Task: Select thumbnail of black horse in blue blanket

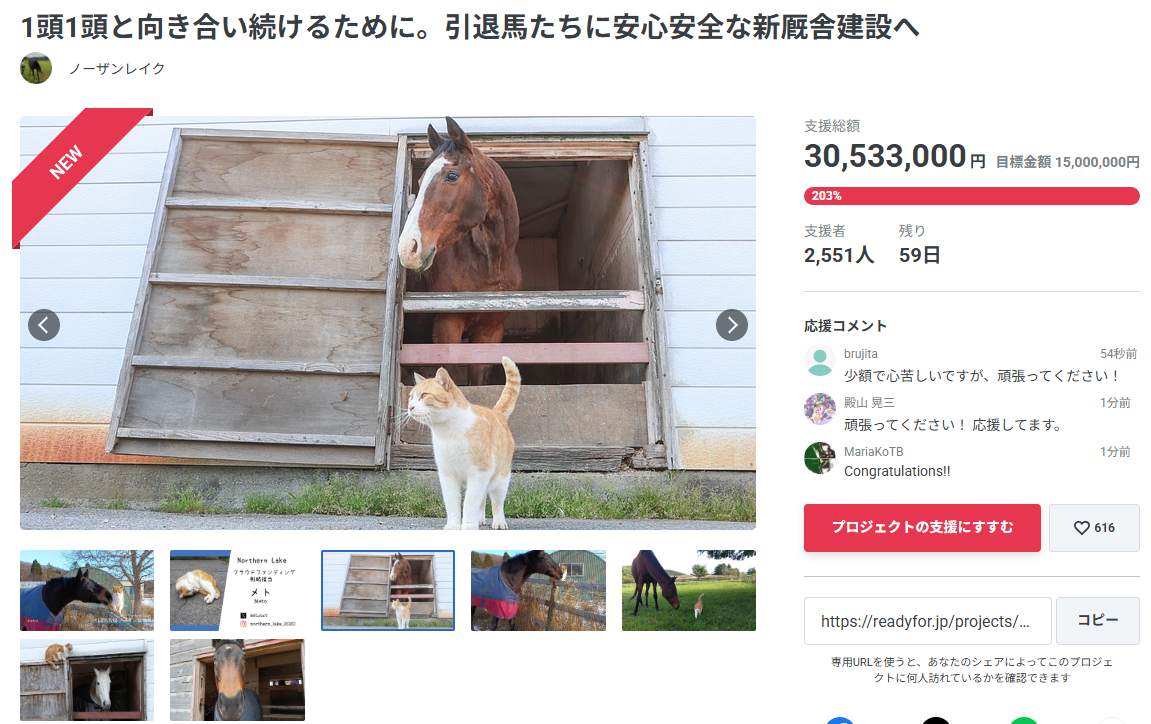Action: point(87,590)
